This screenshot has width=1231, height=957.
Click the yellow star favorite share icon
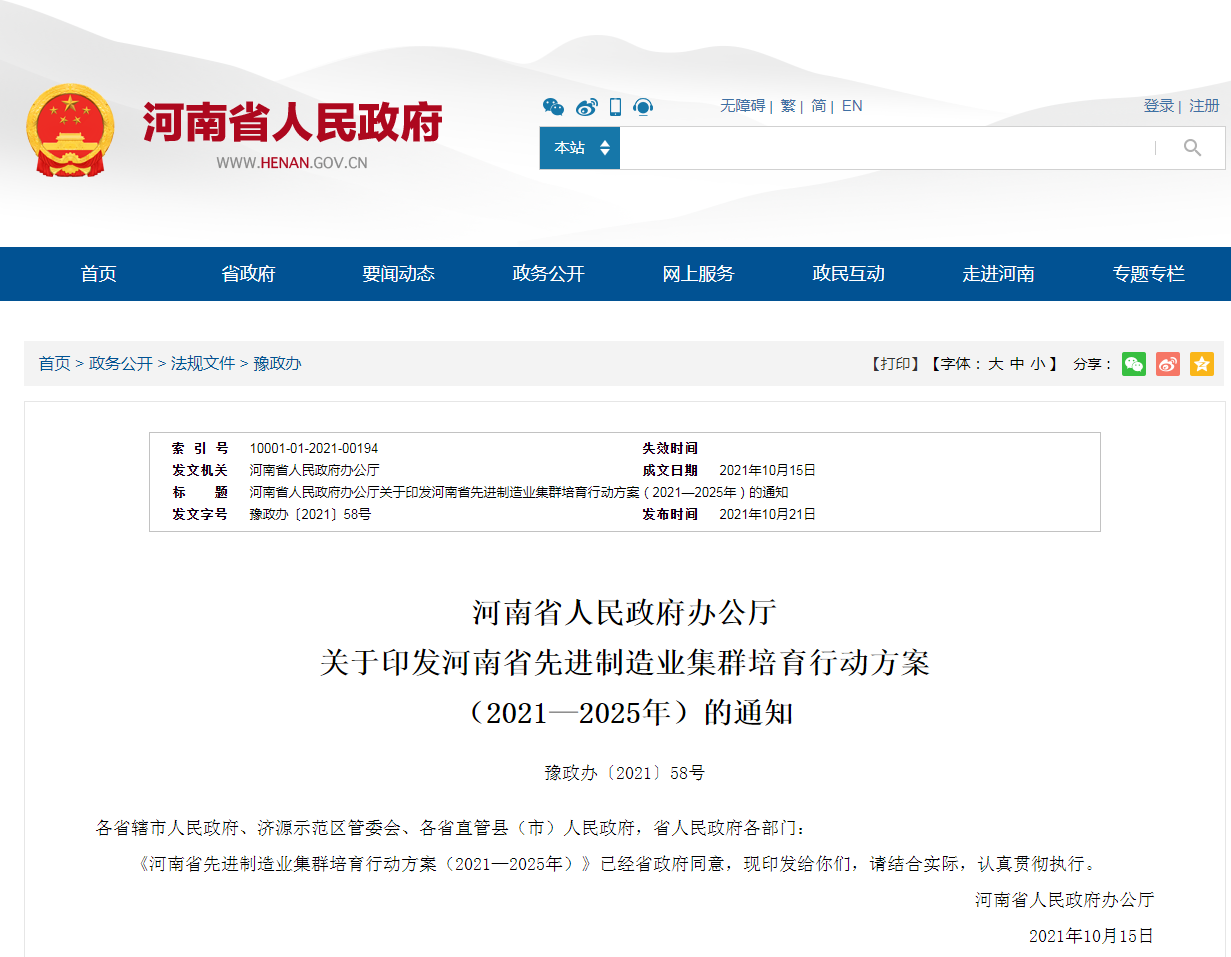pyautogui.click(x=1202, y=364)
